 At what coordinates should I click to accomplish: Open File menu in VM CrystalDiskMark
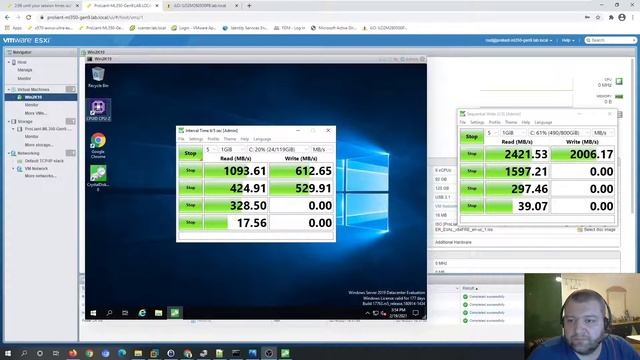(181, 139)
